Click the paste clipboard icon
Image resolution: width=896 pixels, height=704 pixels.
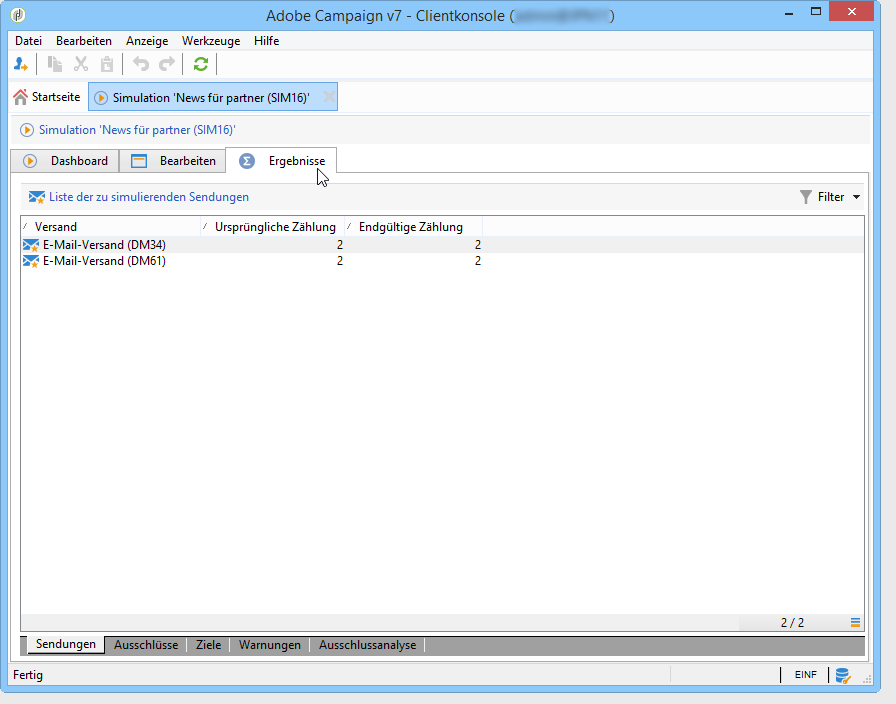coord(107,64)
